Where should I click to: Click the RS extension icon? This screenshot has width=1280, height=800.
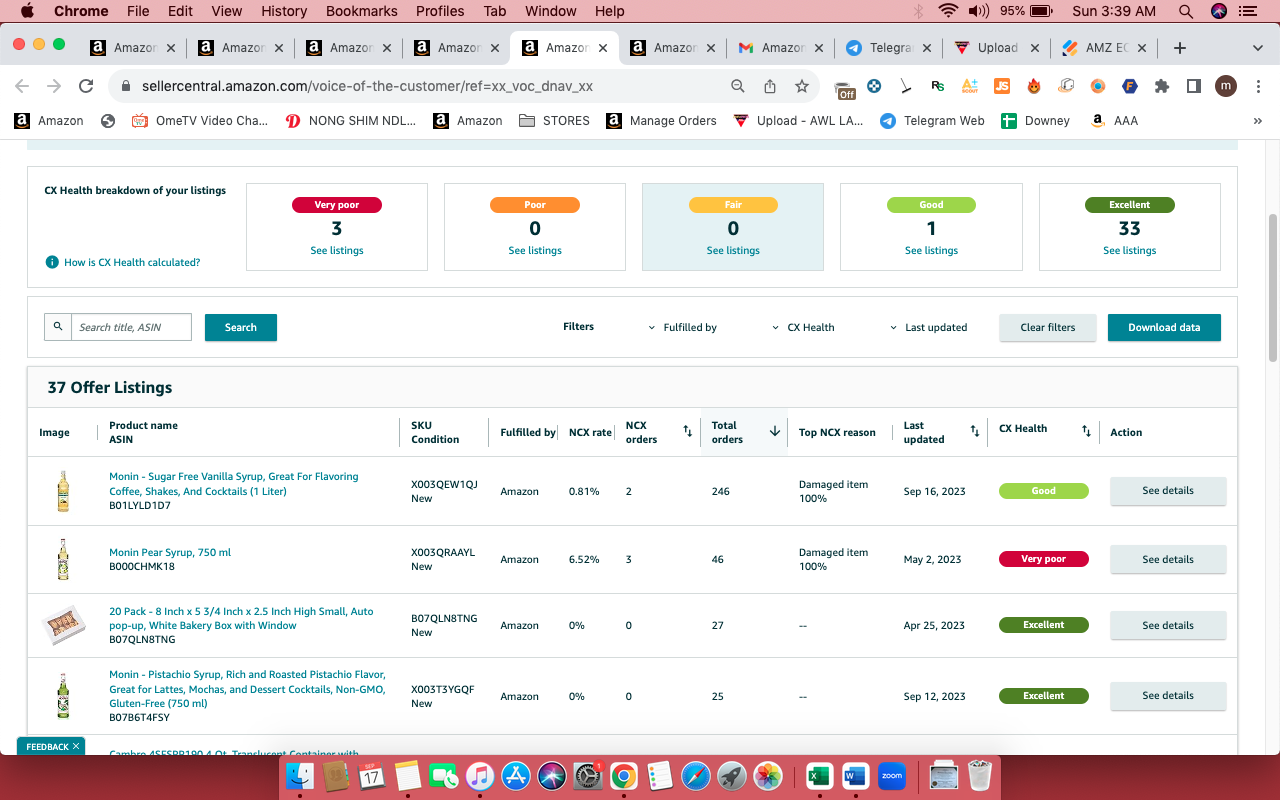[938, 86]
